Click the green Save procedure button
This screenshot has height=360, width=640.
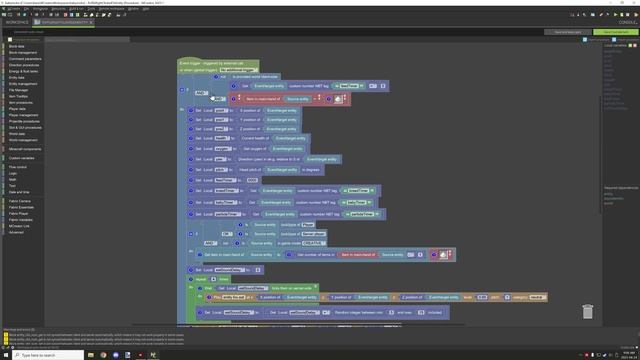tap(616, 32)
